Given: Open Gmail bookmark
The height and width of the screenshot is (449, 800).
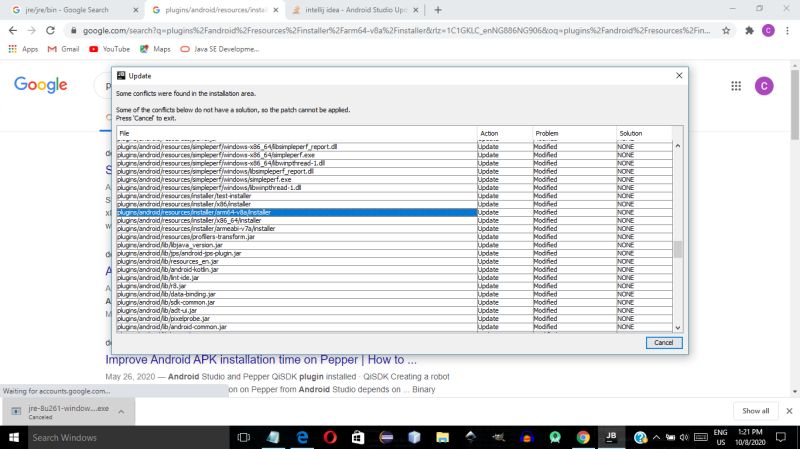Looking at the screenshot, I should (x=63, y=49).
